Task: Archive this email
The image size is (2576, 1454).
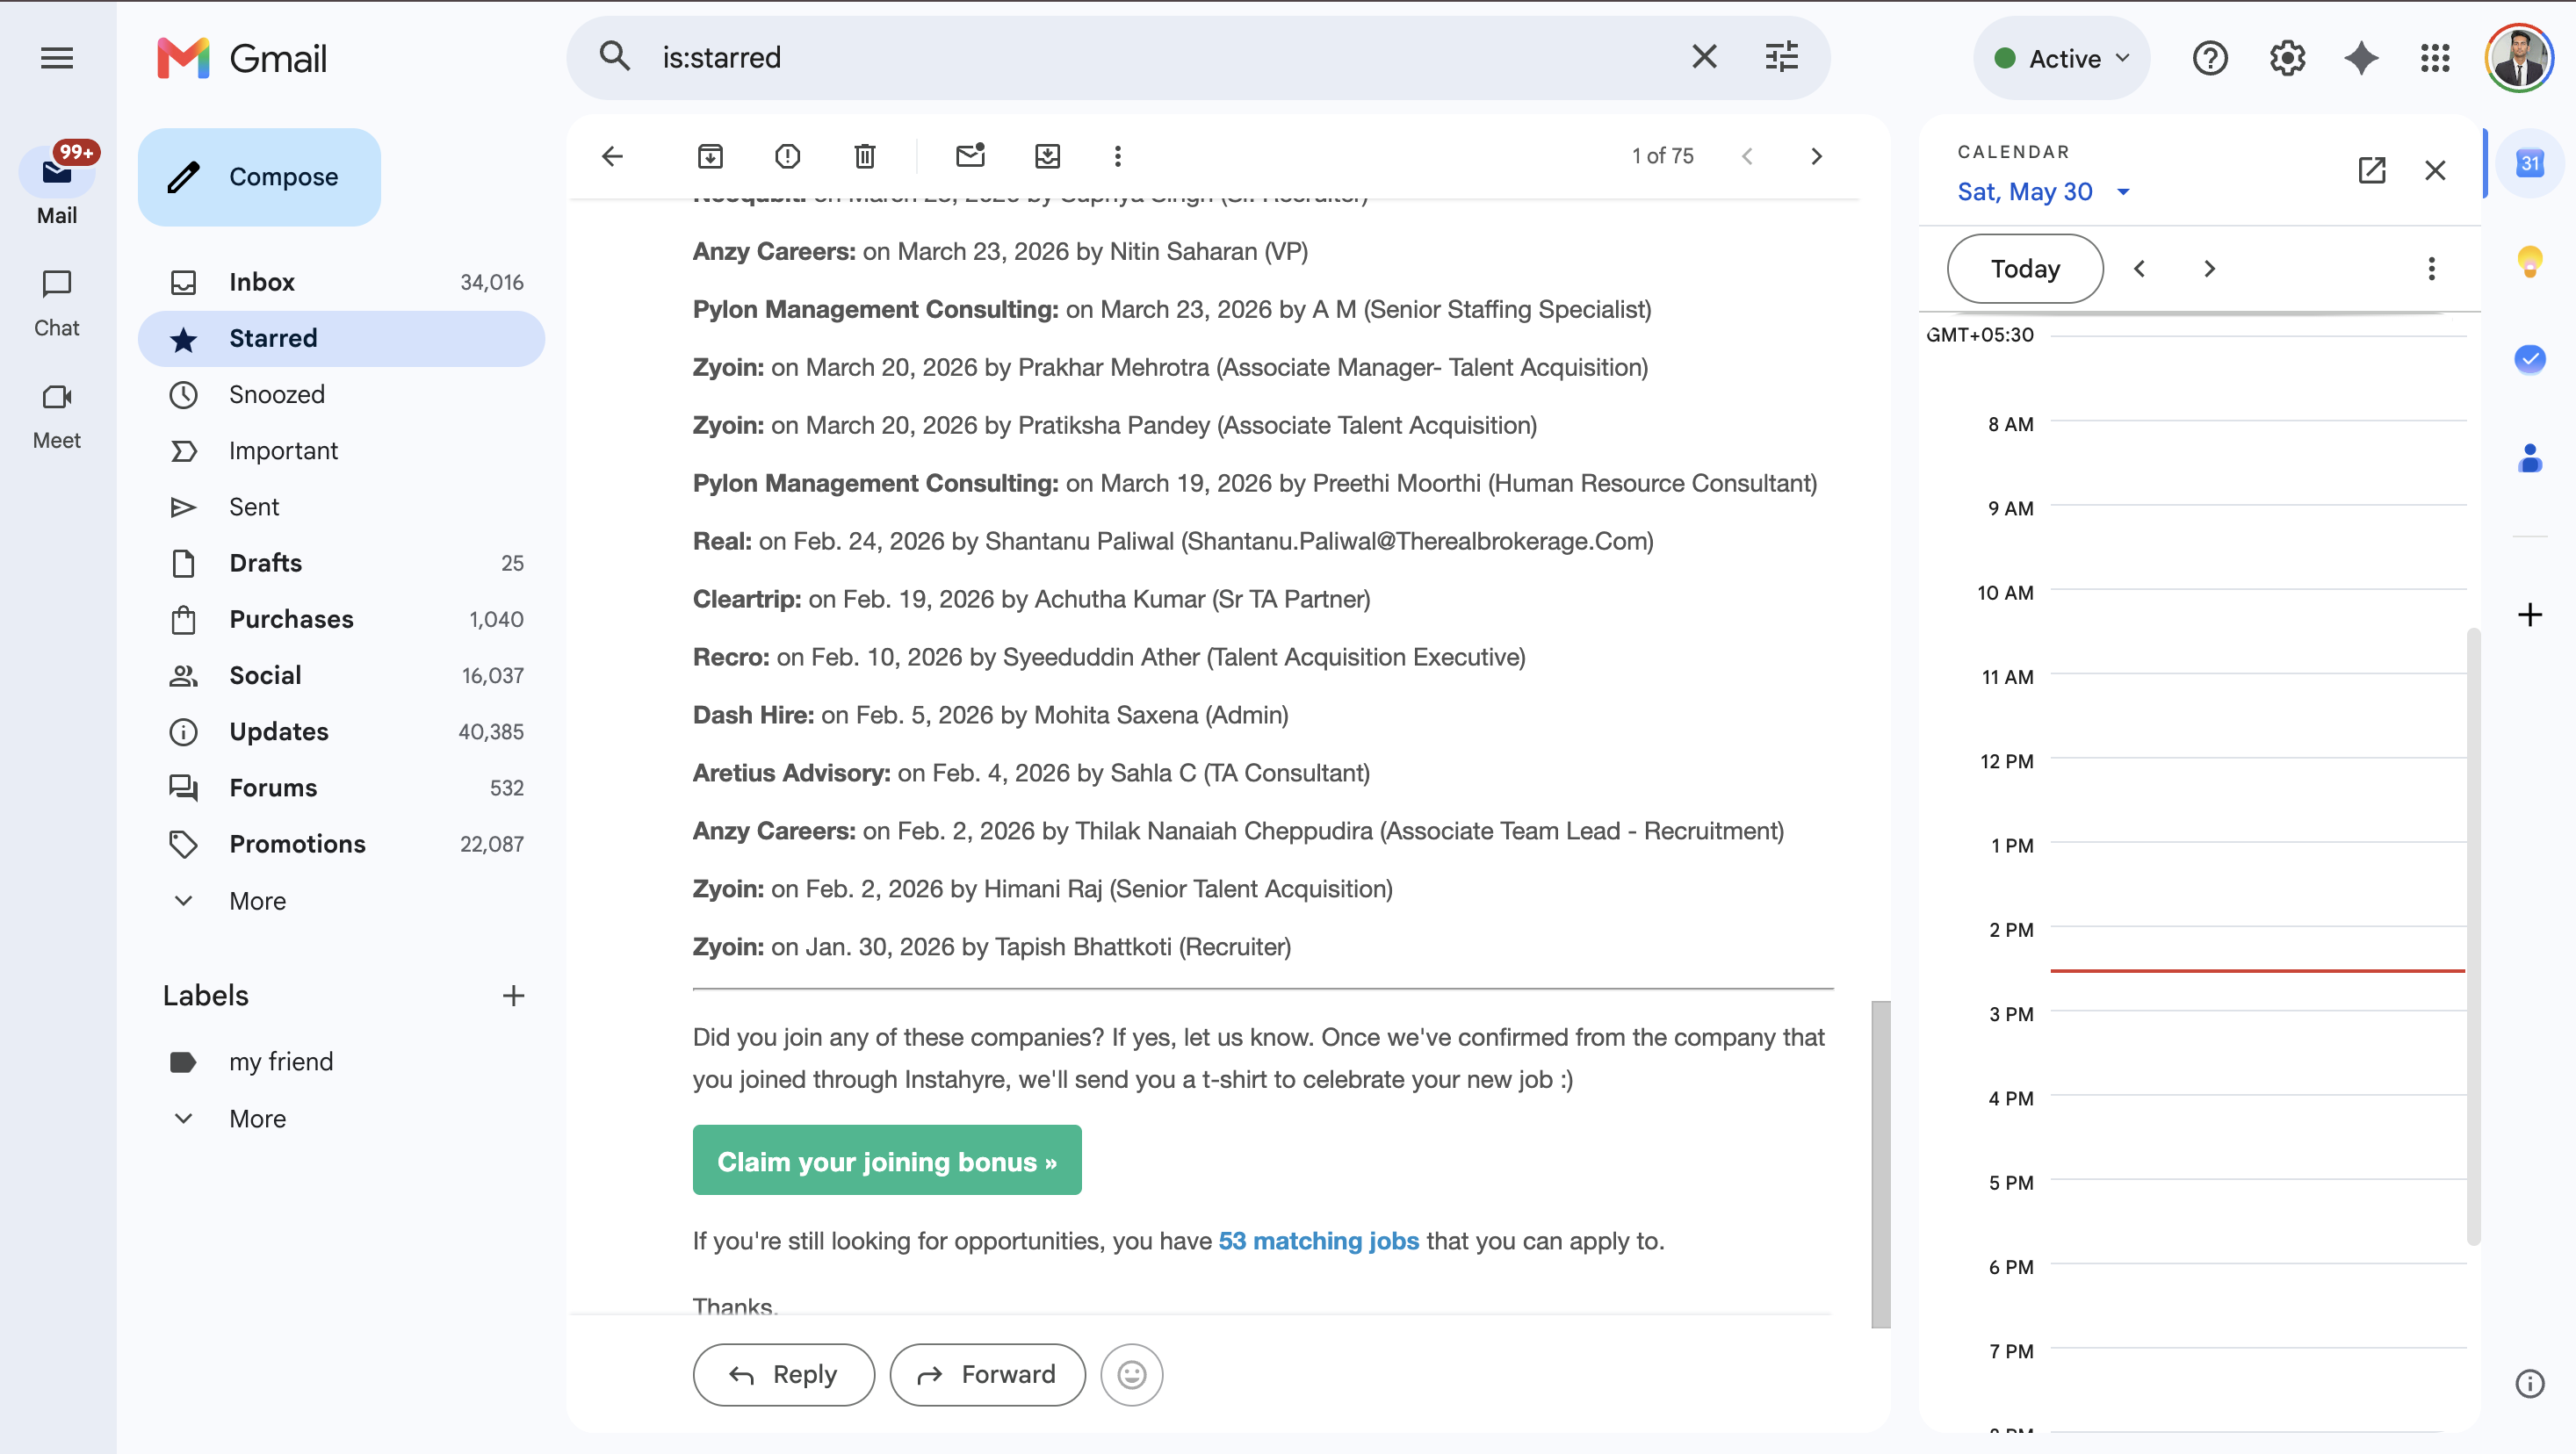Action: [710, 156]
